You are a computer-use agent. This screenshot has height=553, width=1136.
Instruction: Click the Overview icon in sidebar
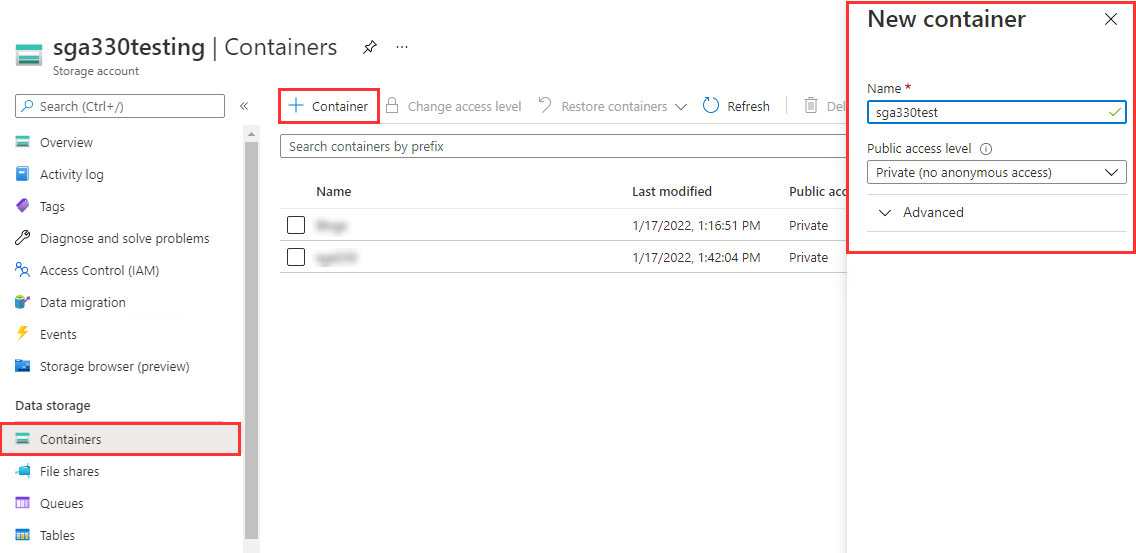[x=22, y=142]
